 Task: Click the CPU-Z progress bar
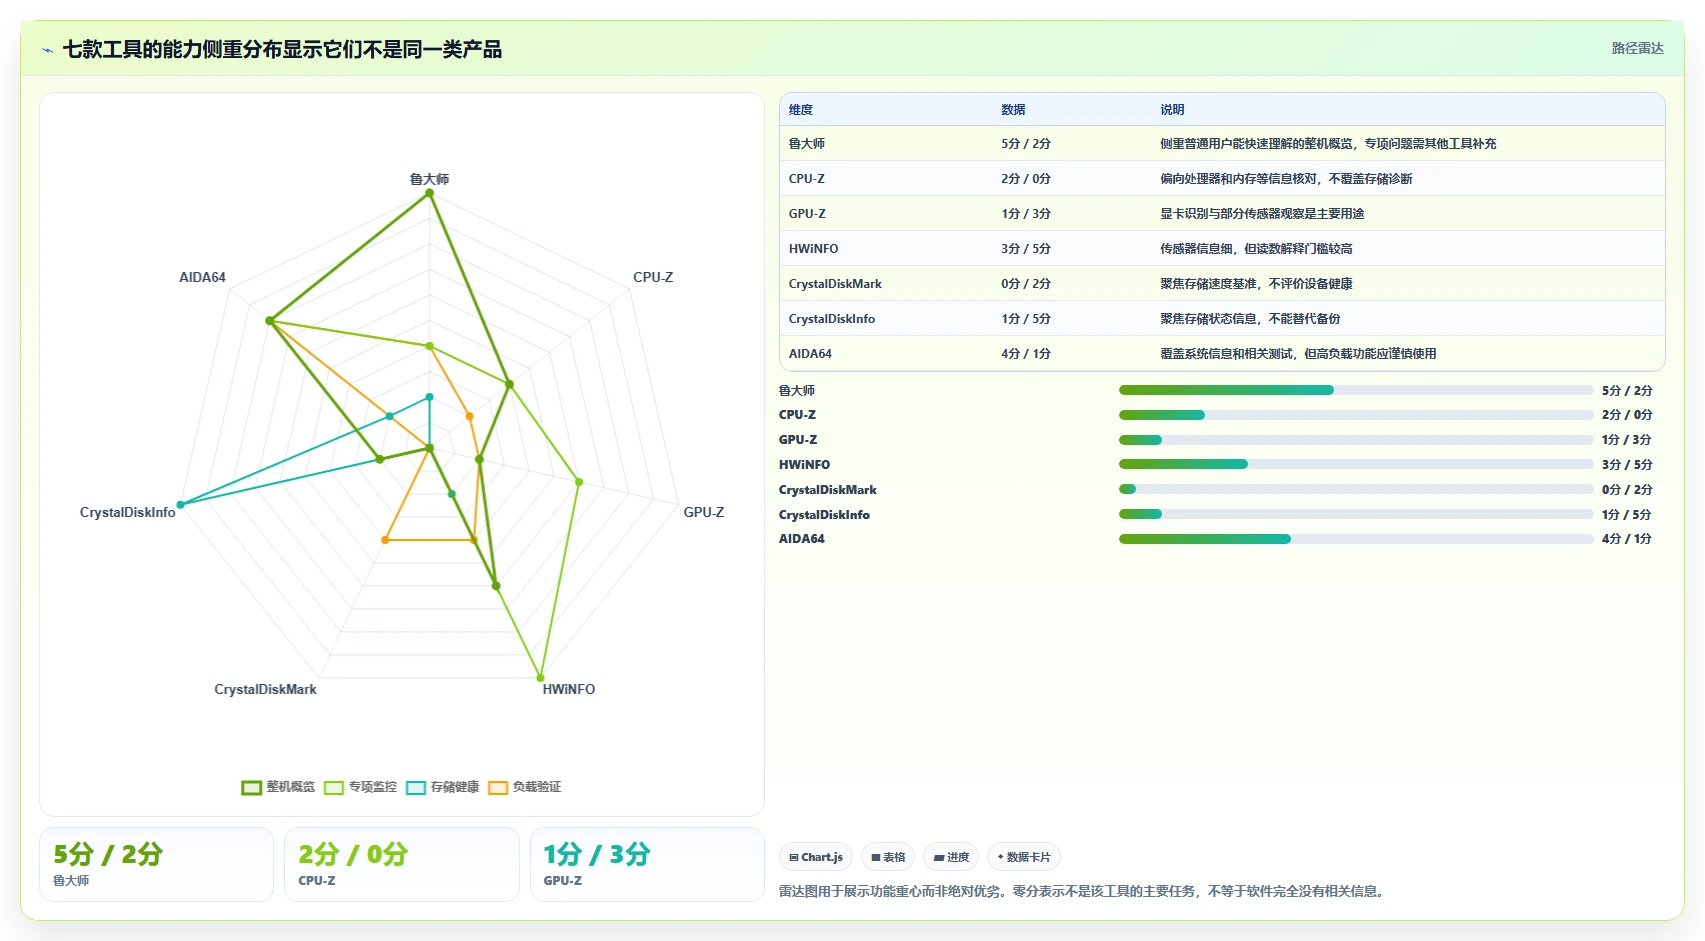pos(1356,415)
